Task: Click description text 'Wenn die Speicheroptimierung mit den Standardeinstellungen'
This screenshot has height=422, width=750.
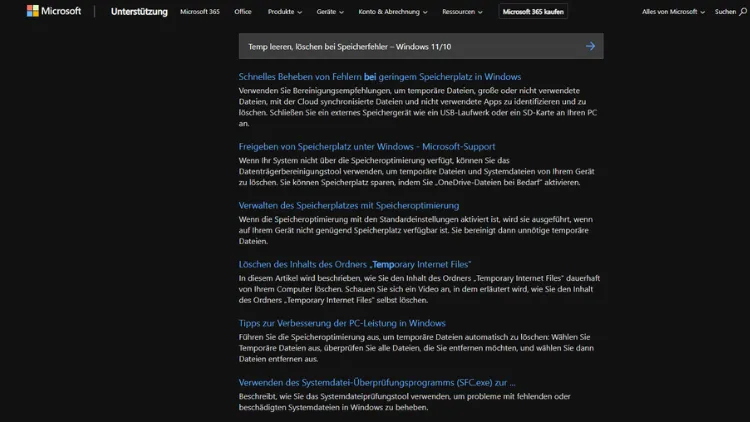Action: pyautogui.click(x=416, y=230)
